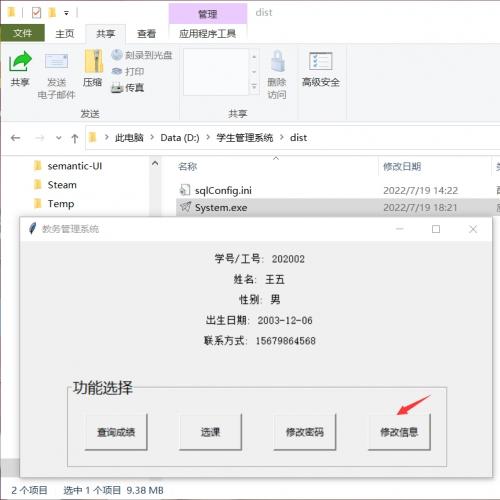Switch to the Home (主页) ribbon tab
500x500 pixels.
point(65,34)
